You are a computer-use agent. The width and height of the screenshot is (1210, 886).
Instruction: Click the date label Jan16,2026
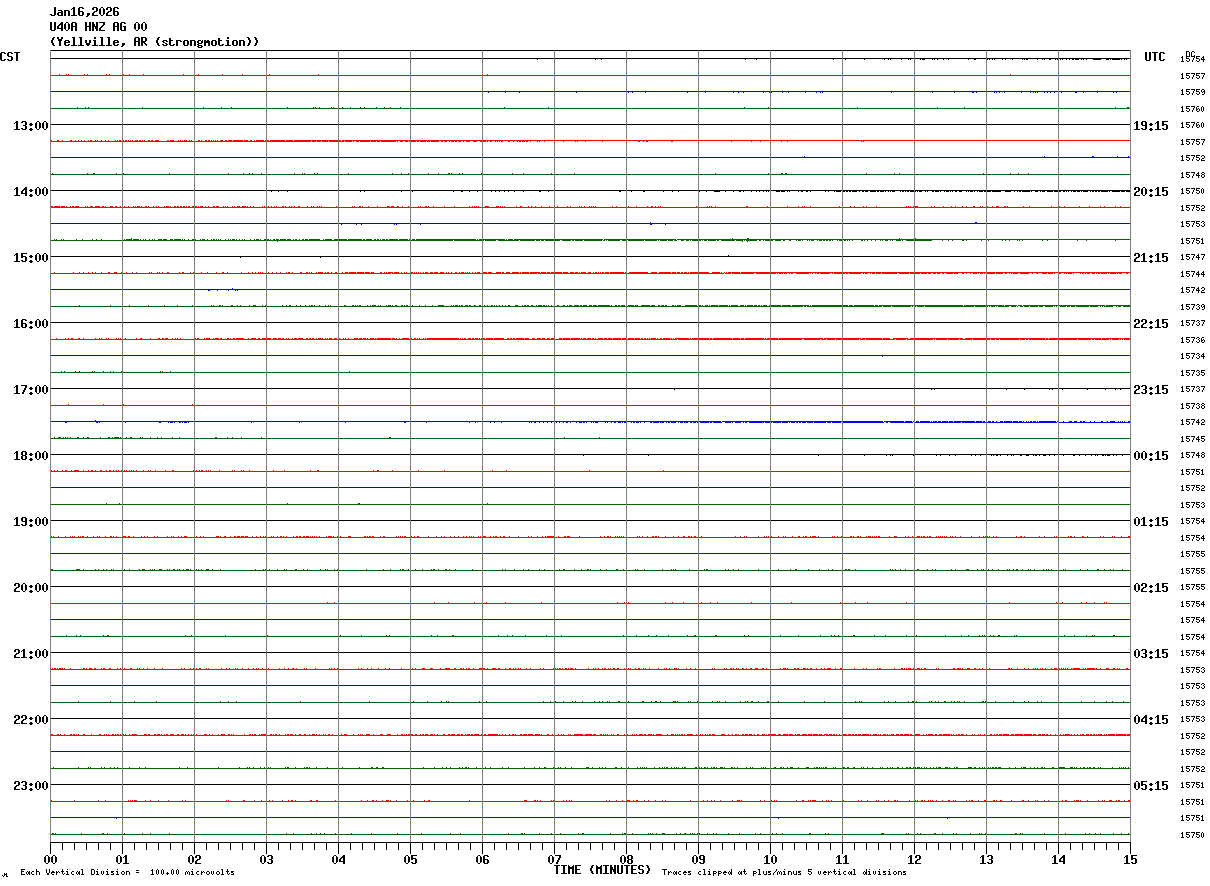[x=85, y=12]
